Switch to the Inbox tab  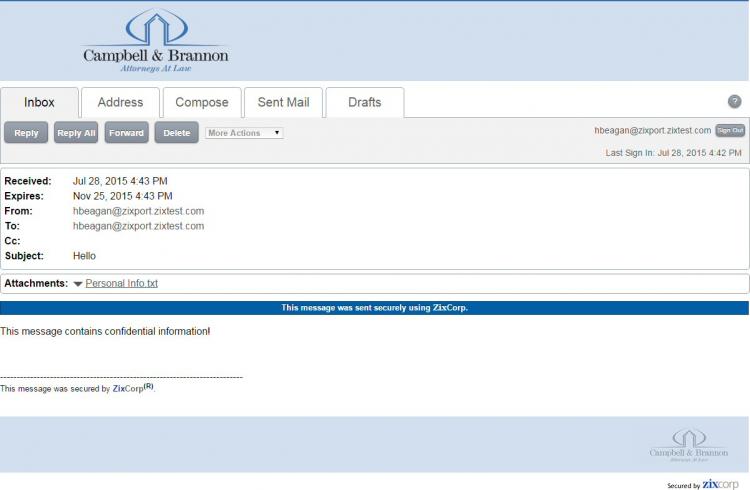point(40,102)
